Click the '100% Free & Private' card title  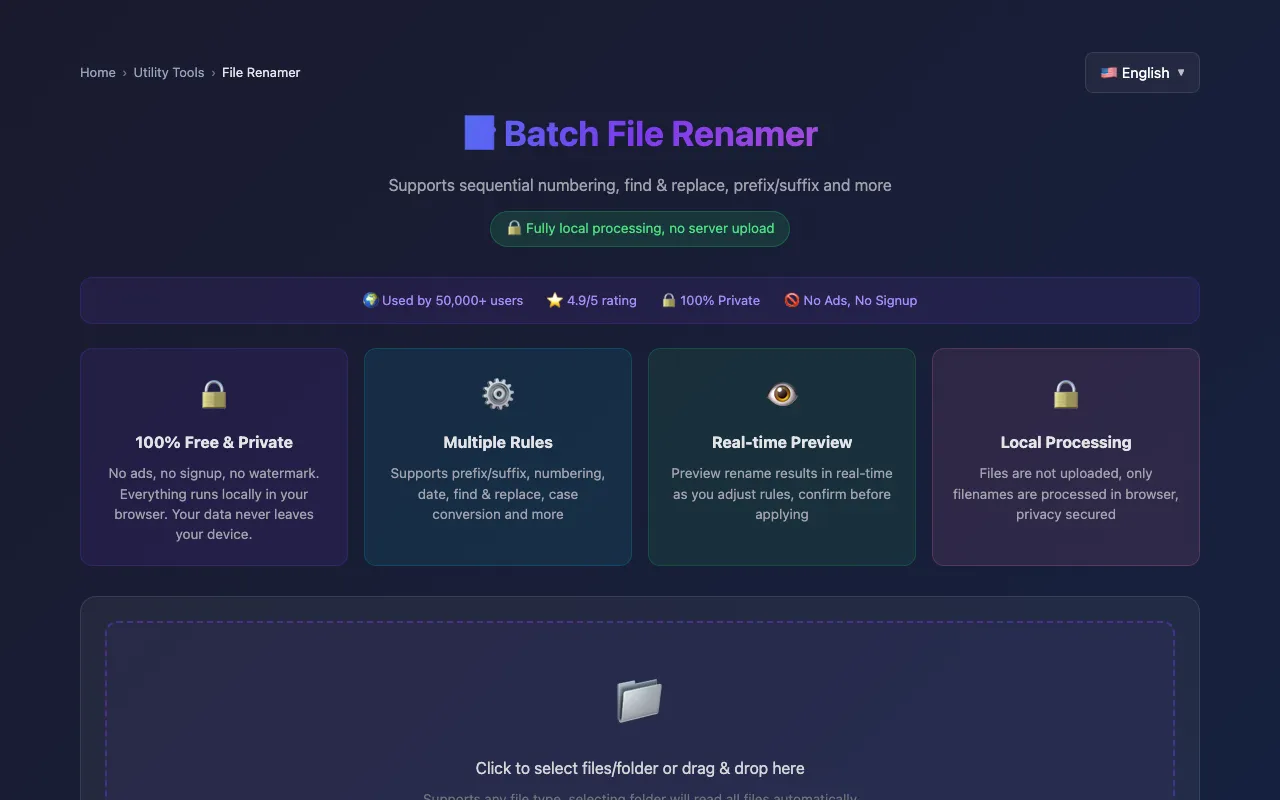(x=214, y=442)
